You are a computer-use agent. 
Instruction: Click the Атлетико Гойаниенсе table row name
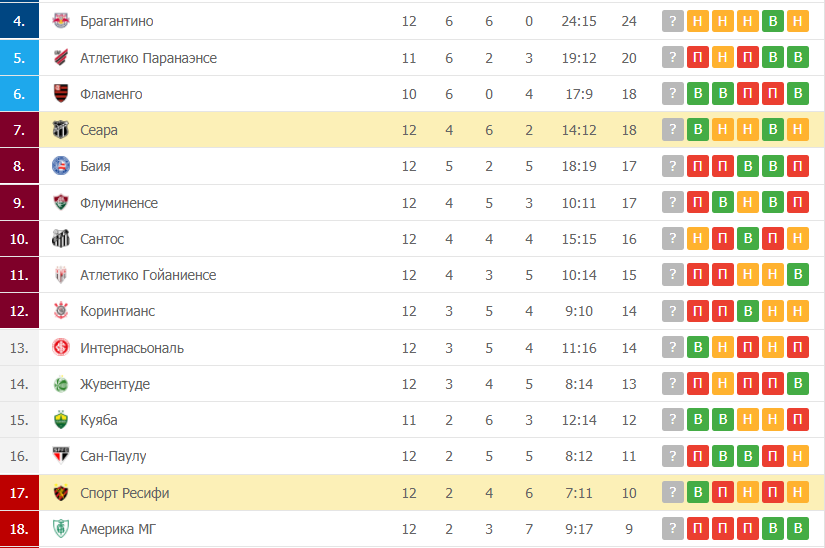(x=148, y=275)
